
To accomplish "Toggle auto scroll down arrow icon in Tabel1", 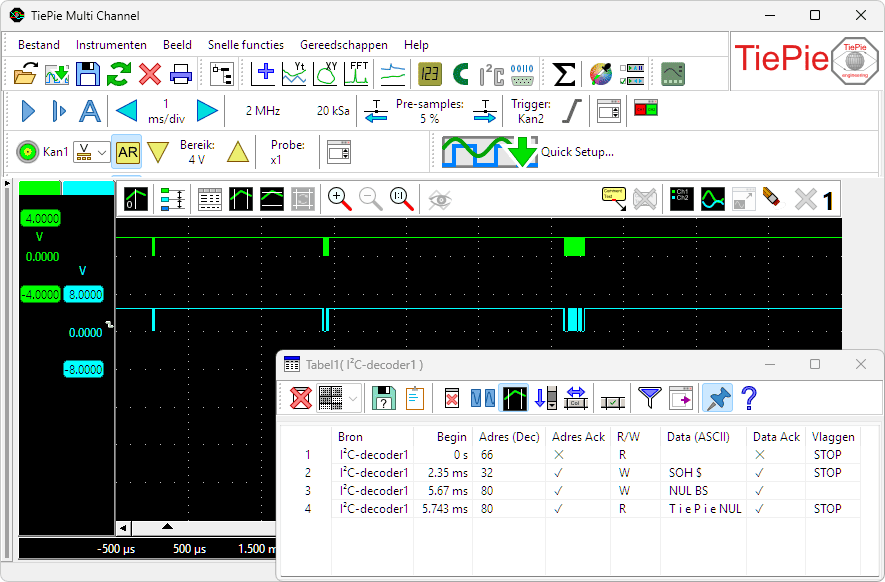I will (x=546, y=399).
